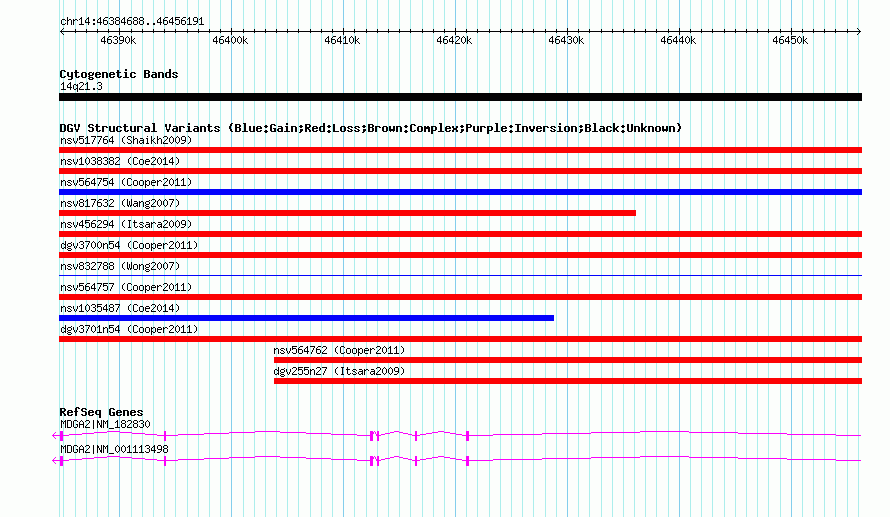Open variant dgv3700n54 (Cooper2011) label
Viewport: 890px width, 517px height.
tap(129, 245)
